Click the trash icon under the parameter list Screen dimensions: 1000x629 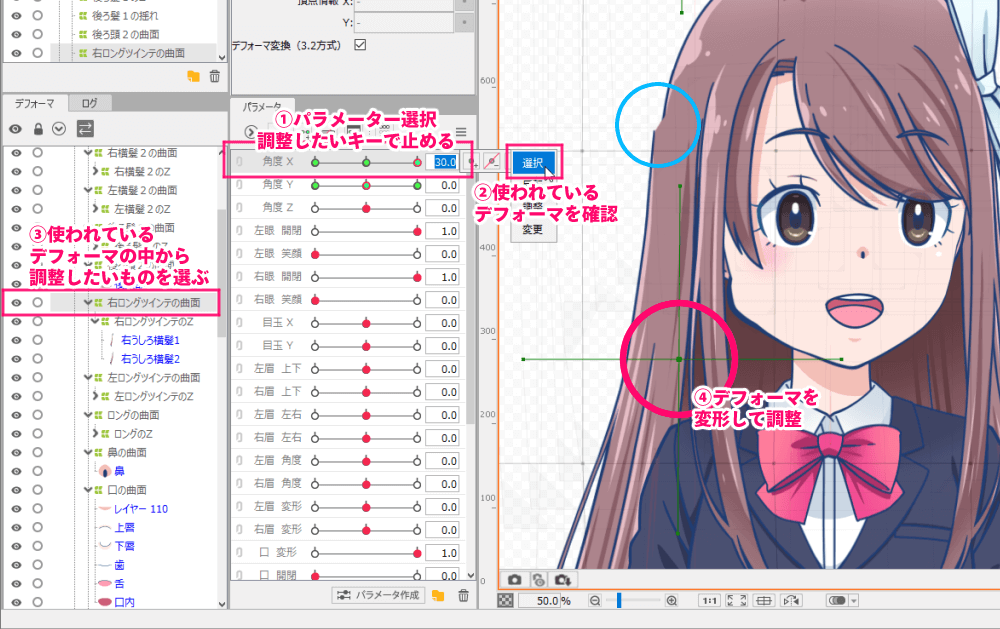coord(464,595)
